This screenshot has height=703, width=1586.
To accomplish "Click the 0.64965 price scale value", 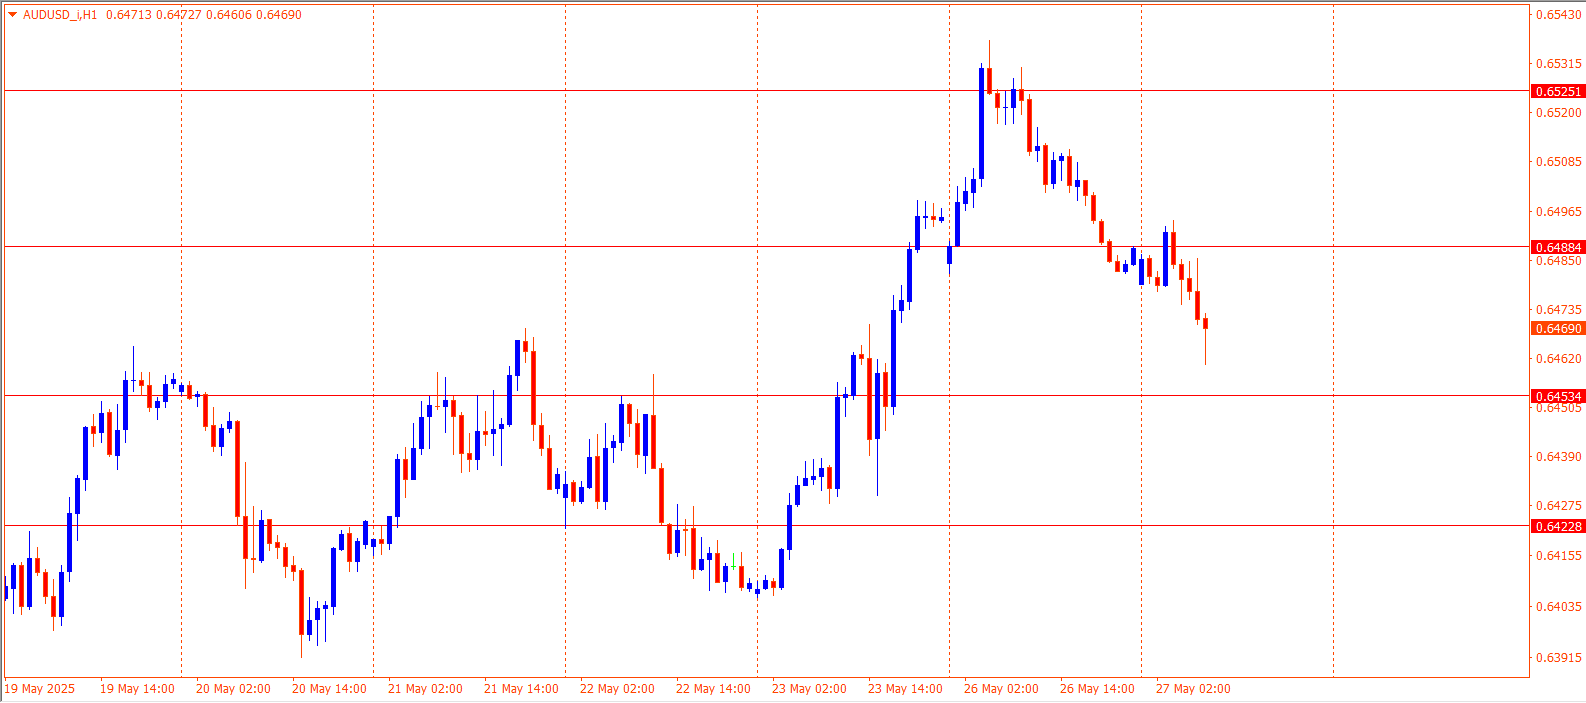I will pyautogui.click(x=1559, y=212).
